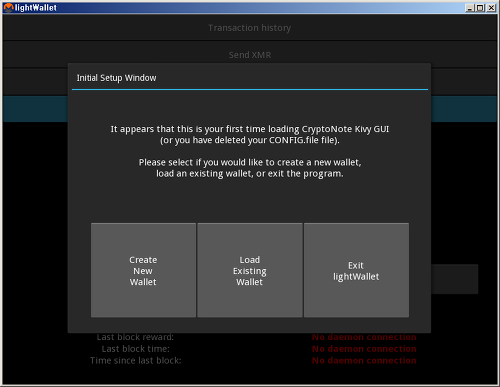The width and height of the screenshot is (500, 387).
Task: Maximize the lightWallet window
Action: [x=480, y=8]
